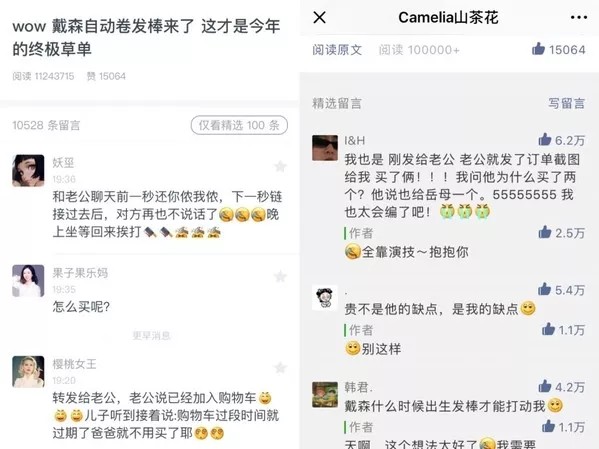Open 韩君's profile avatar
Viewport: 599px width, 449px height.
[325, 394]
